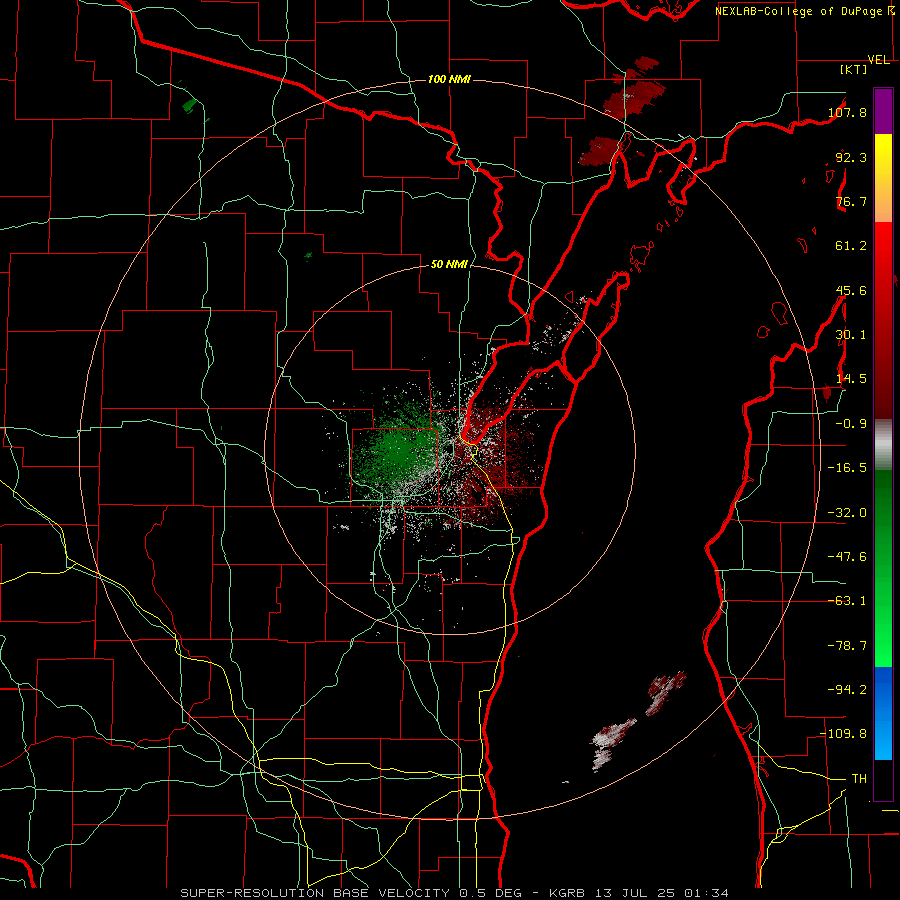
Task: Select the -16.5 scale value
Action: [847, 468]
